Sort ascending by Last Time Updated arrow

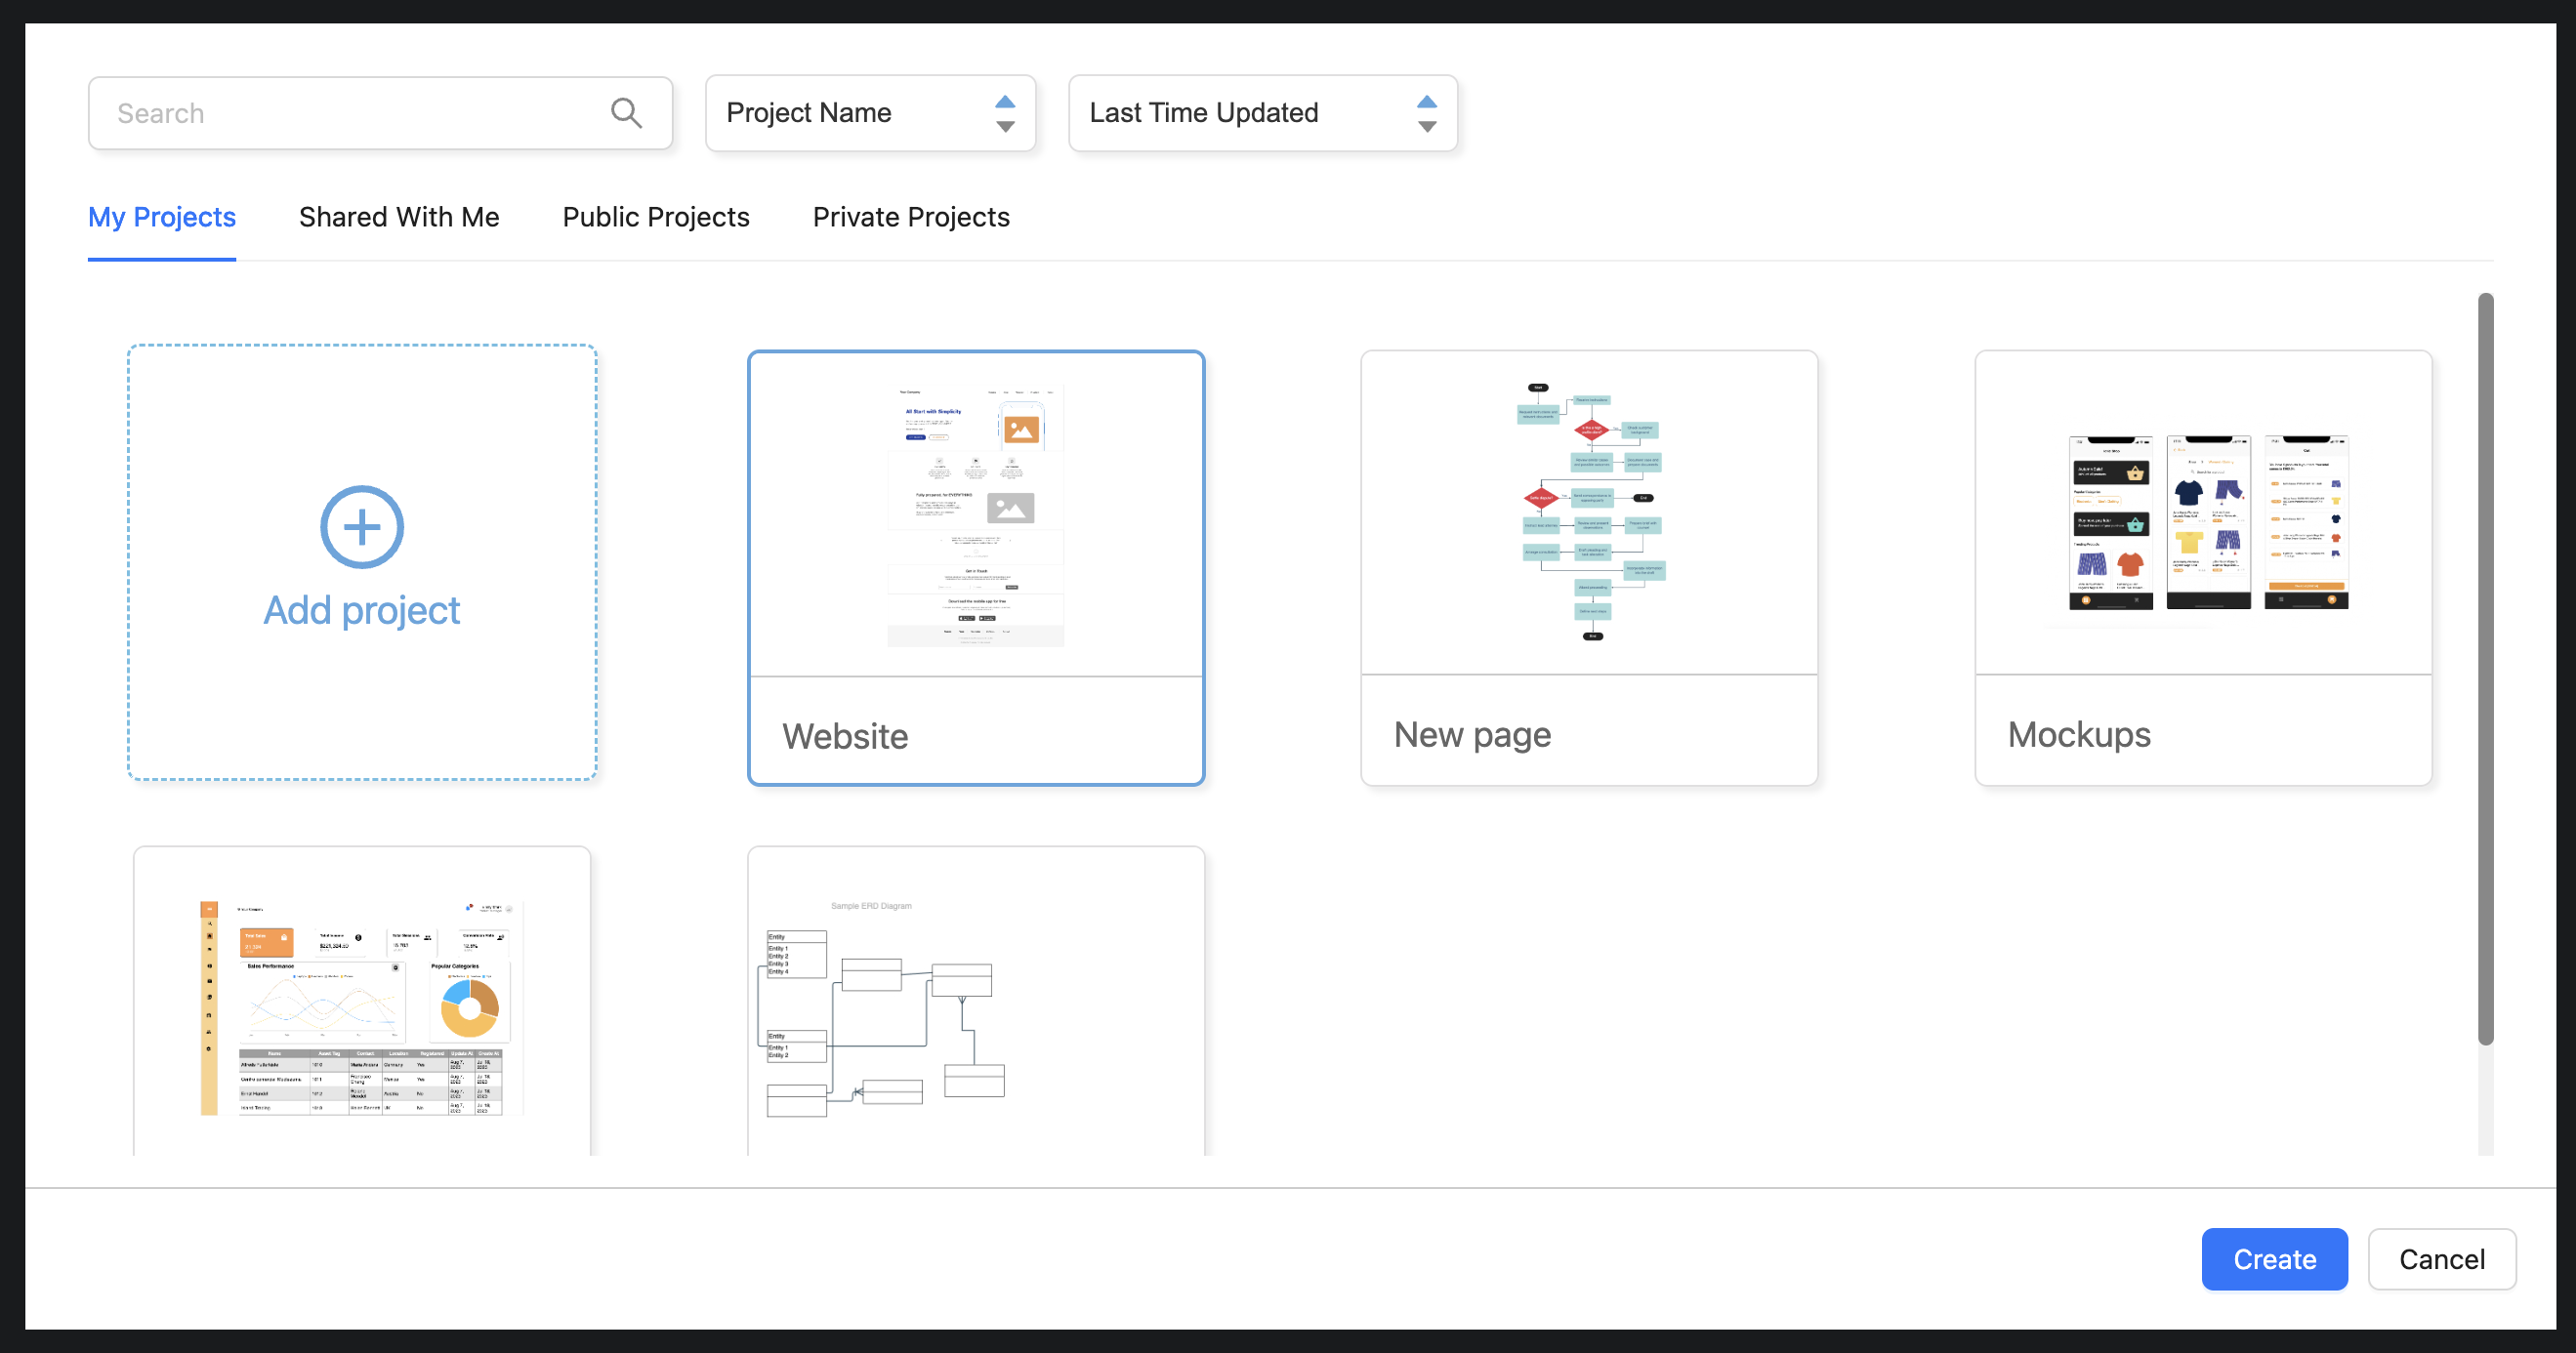(x=1427, y=101)
